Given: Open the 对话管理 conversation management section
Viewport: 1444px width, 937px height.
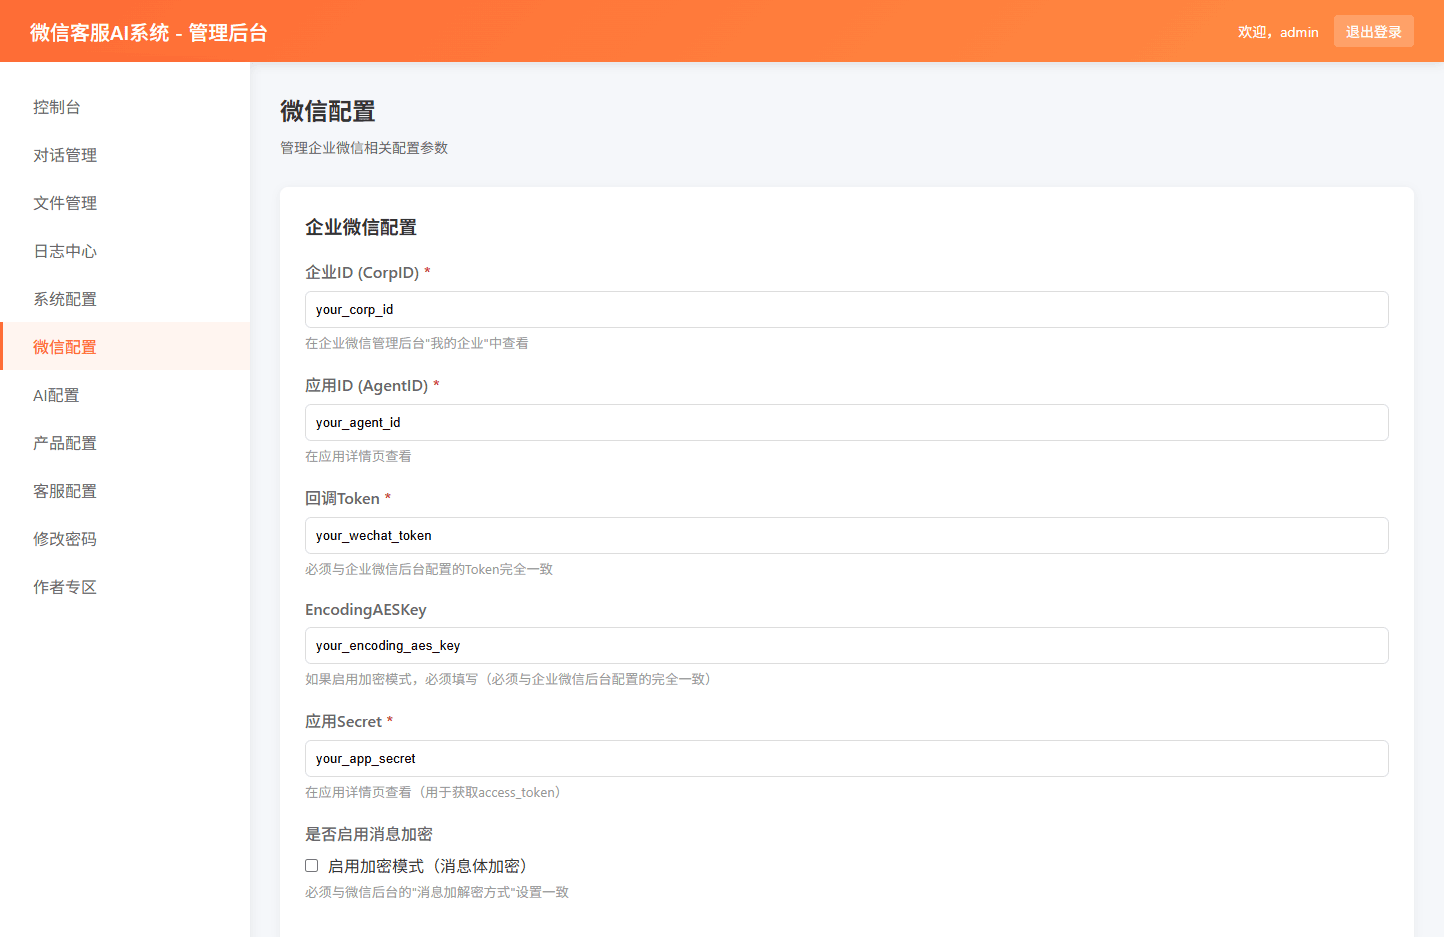Looking at the screenshot, I should click(64, 155).
